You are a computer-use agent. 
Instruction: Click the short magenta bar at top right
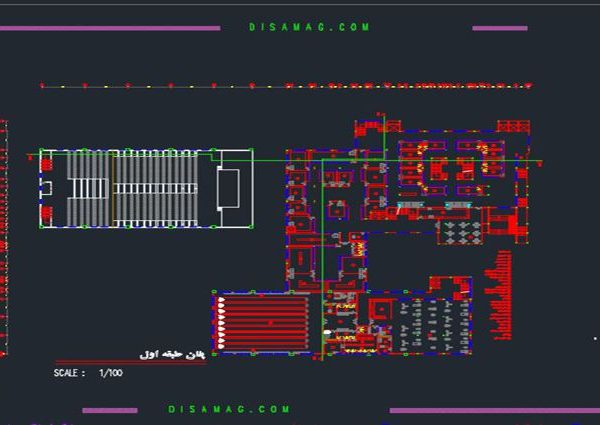pyautogui.click(x=499, y=28)
